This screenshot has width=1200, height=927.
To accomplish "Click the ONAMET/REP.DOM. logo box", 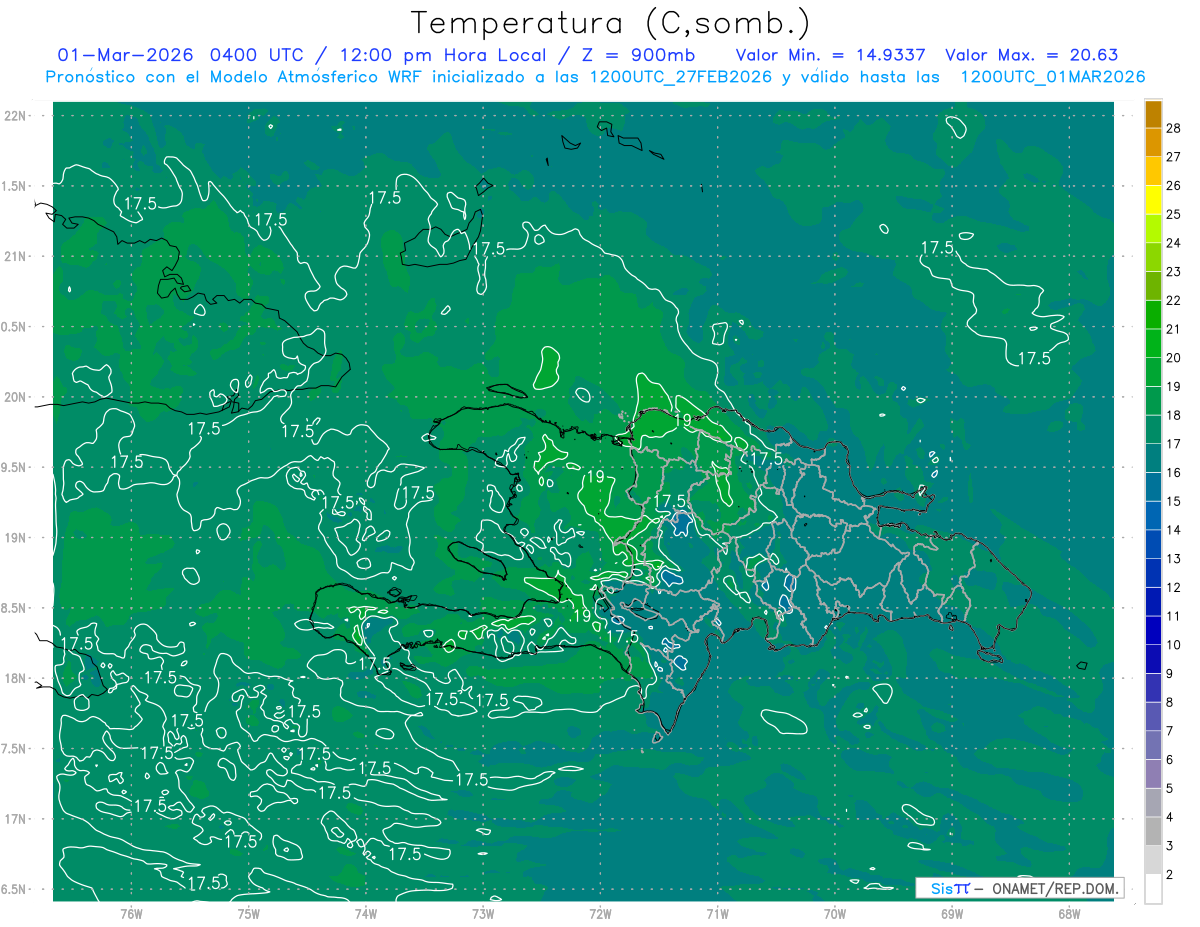I will click(x=1019, y=888).
